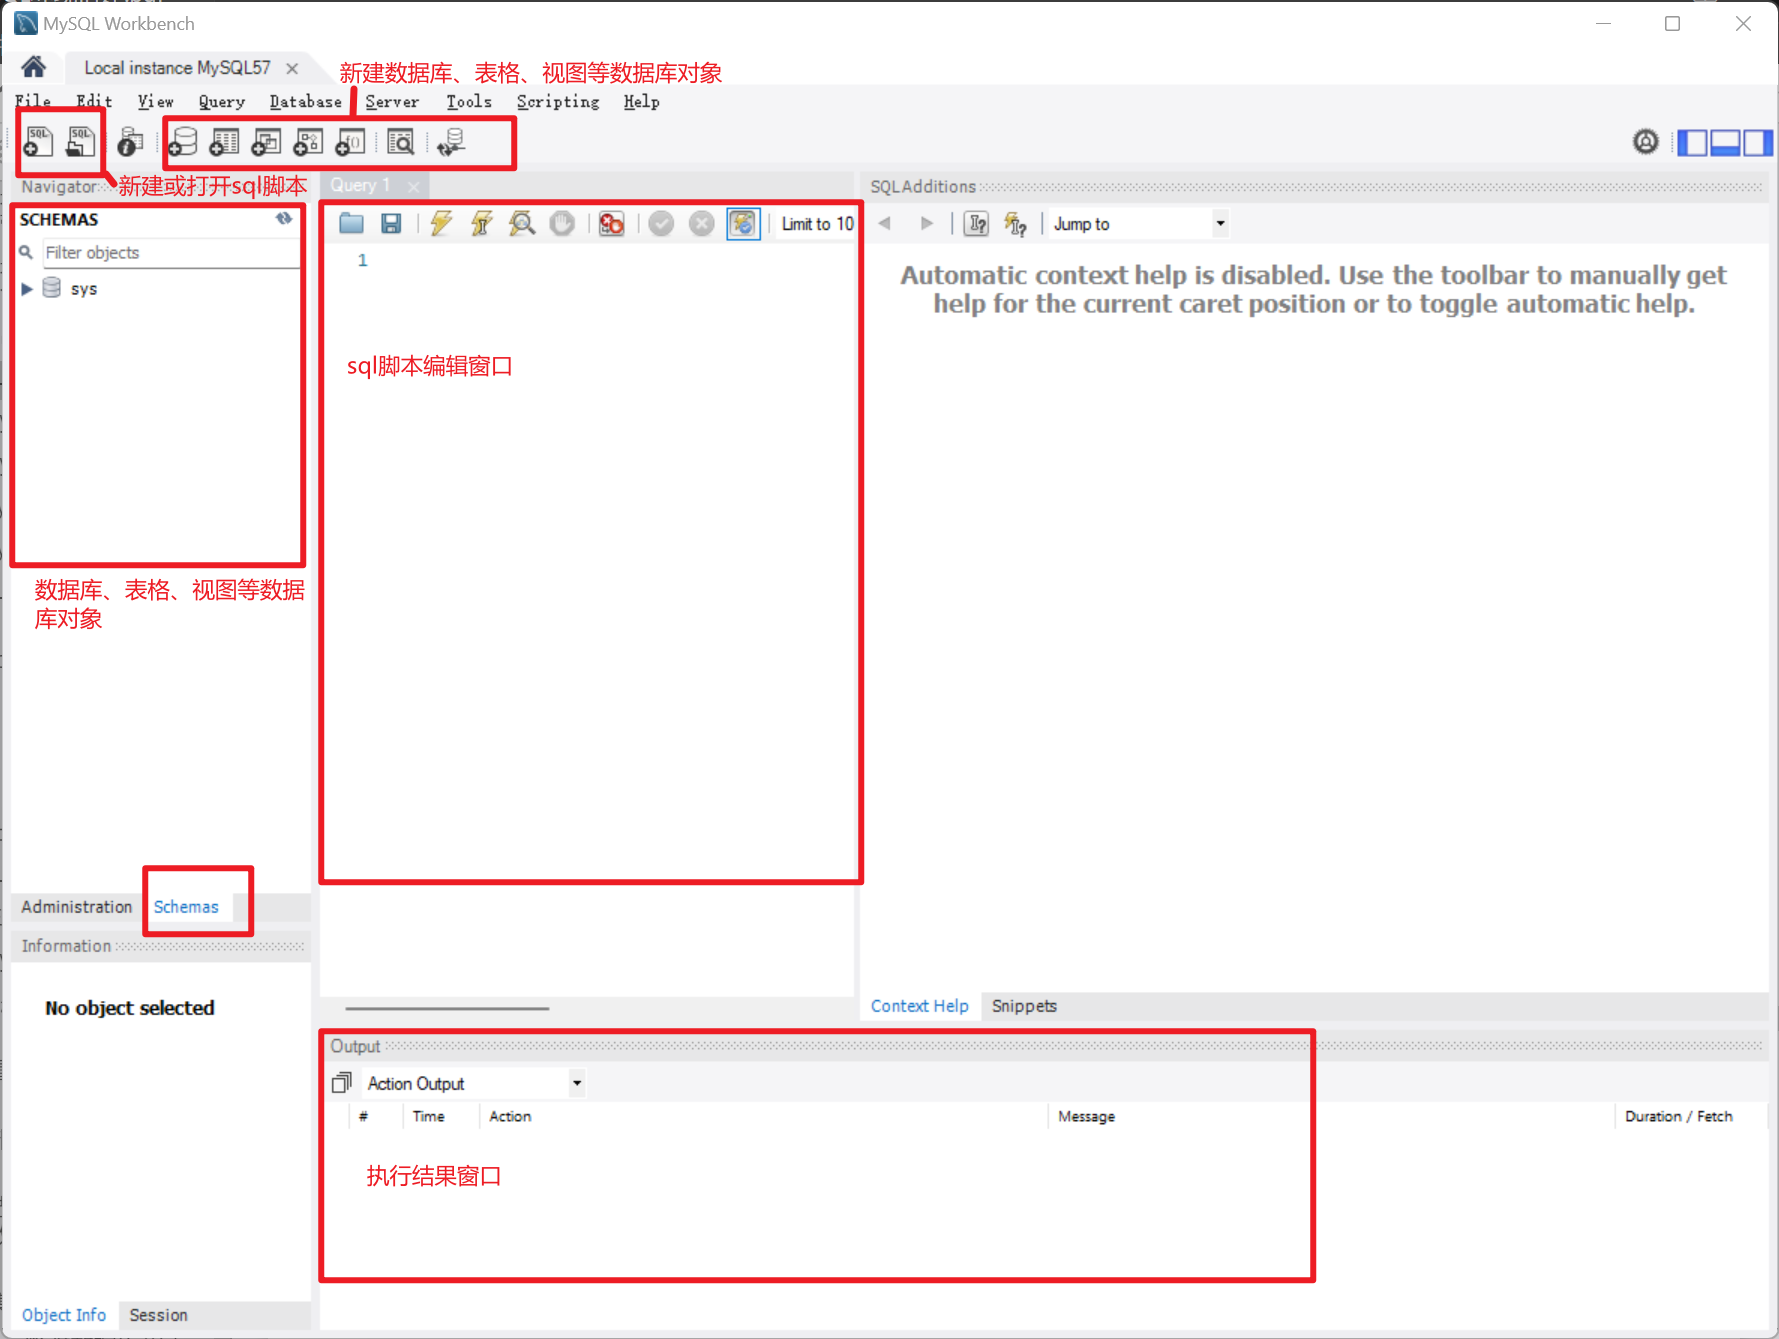Click the reconnect to DBMS icon
Screen dimensions: 1779x1339
pos(451,143)
